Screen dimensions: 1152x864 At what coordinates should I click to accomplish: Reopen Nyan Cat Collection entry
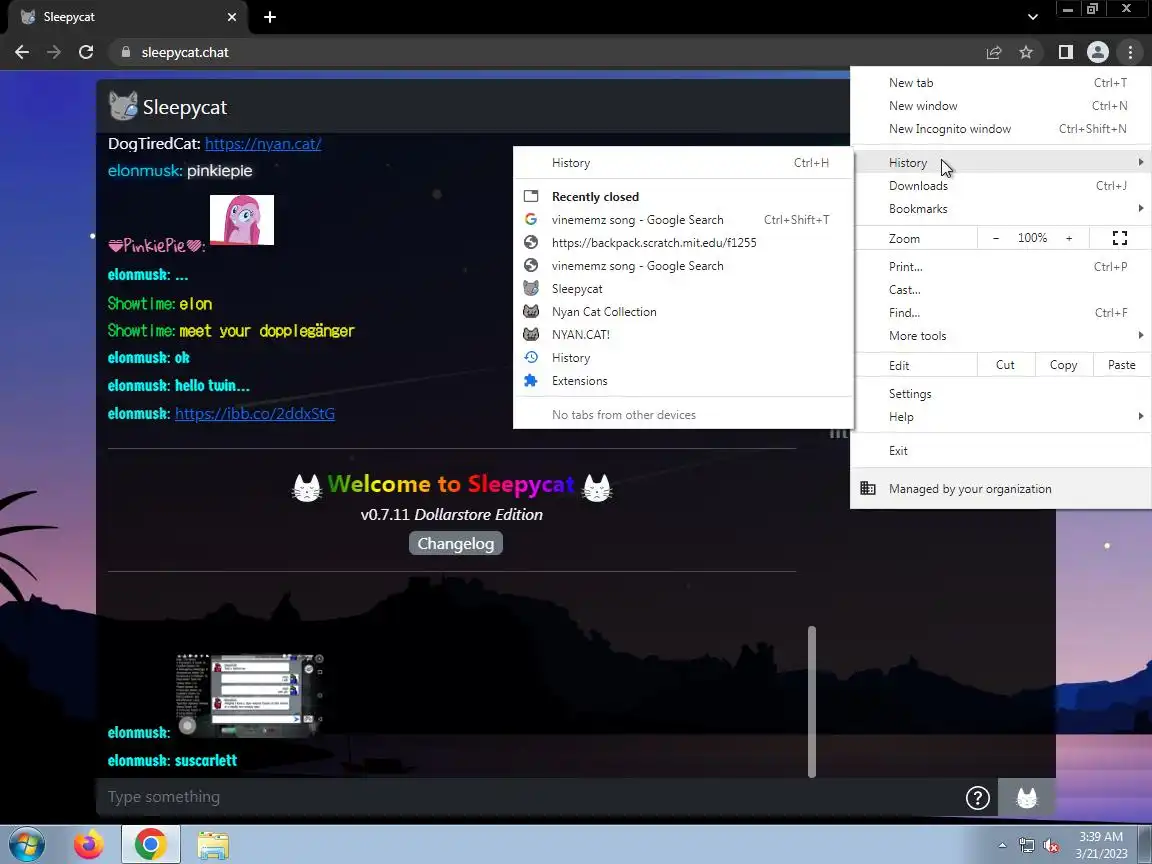(683, 312)
